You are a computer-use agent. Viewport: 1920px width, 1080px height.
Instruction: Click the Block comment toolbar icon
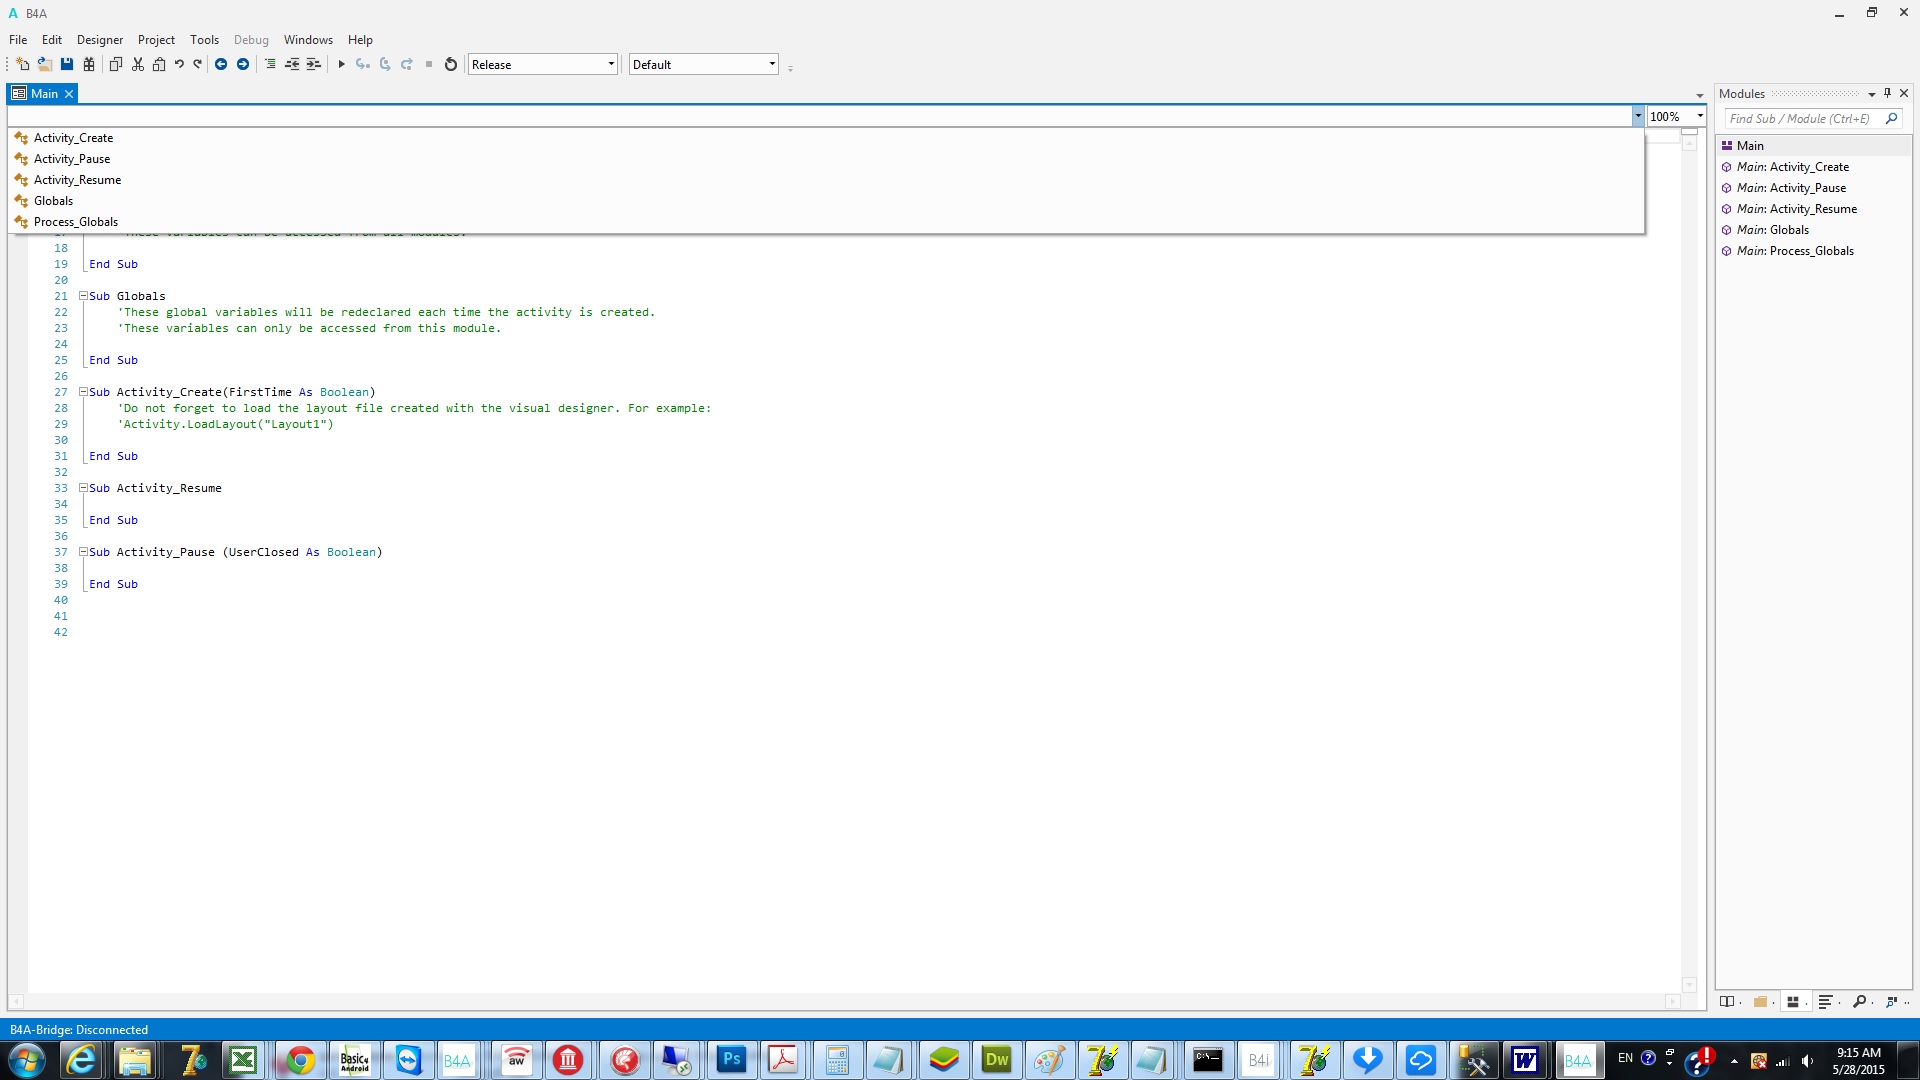coord(270,64)
